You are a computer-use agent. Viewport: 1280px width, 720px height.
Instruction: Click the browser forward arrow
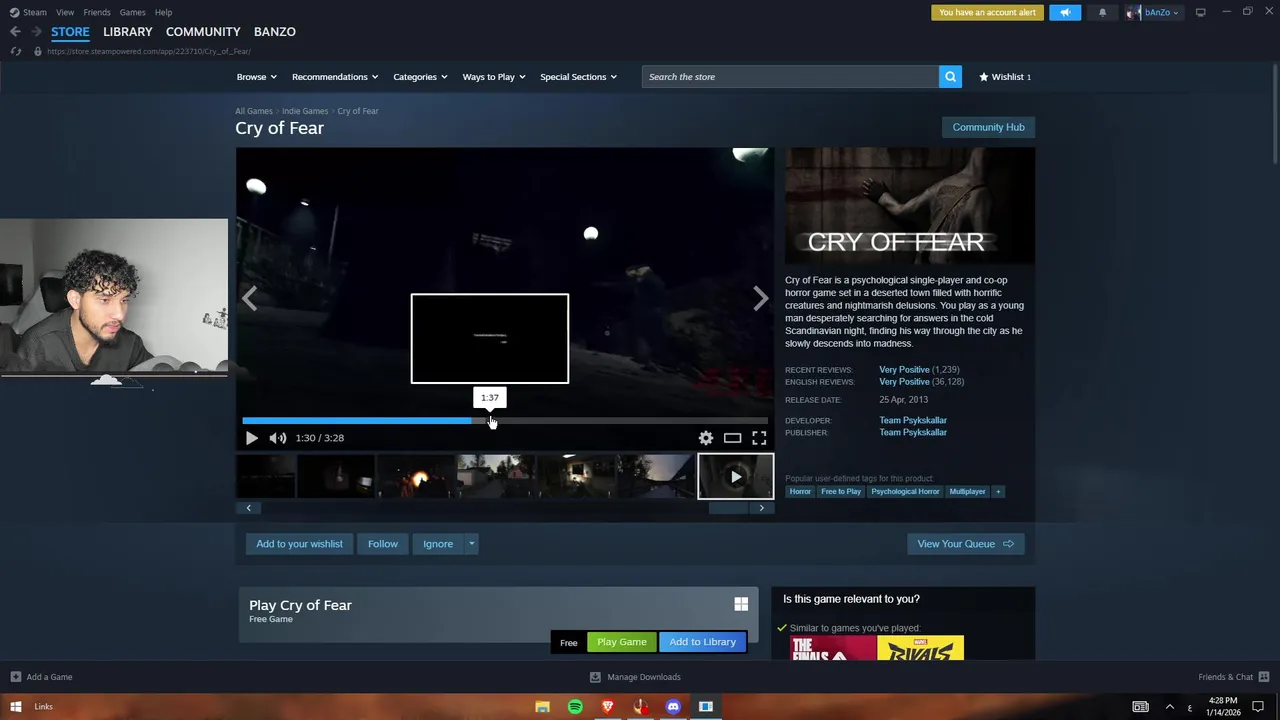tap(36, 32)
